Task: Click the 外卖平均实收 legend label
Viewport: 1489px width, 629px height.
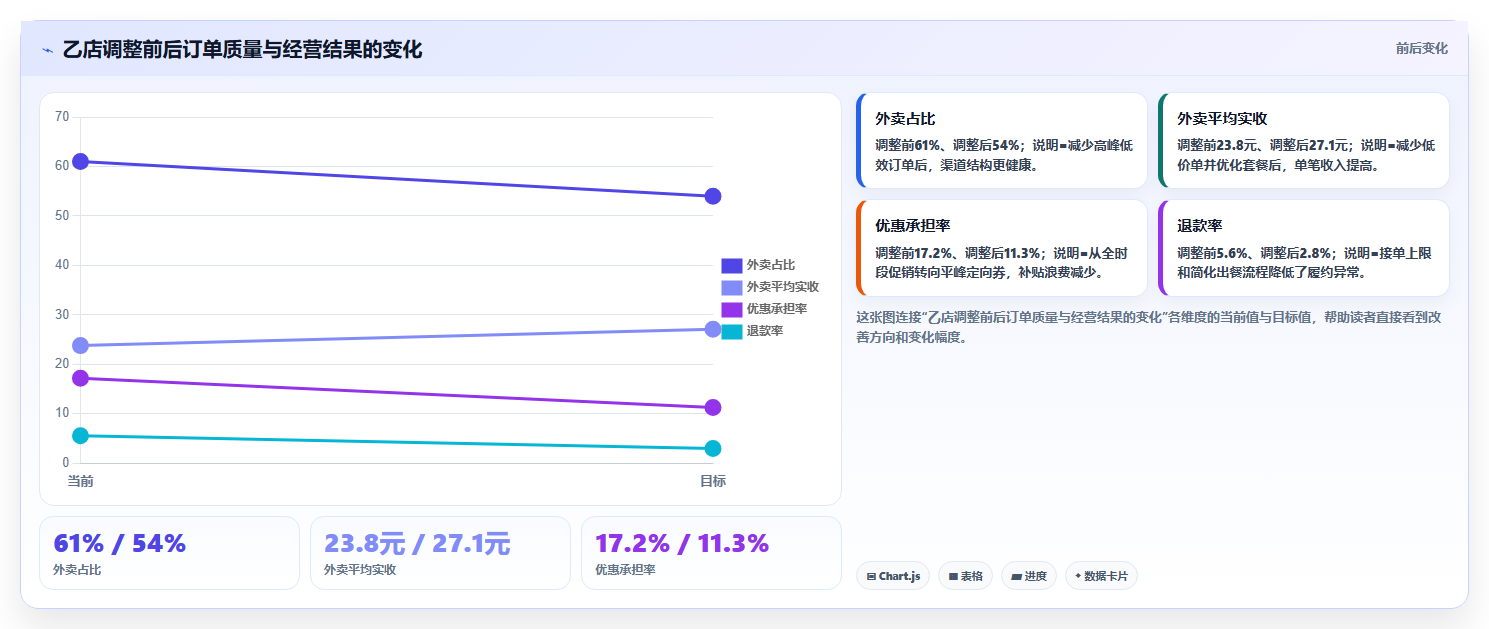Action: tap(783, 287)
